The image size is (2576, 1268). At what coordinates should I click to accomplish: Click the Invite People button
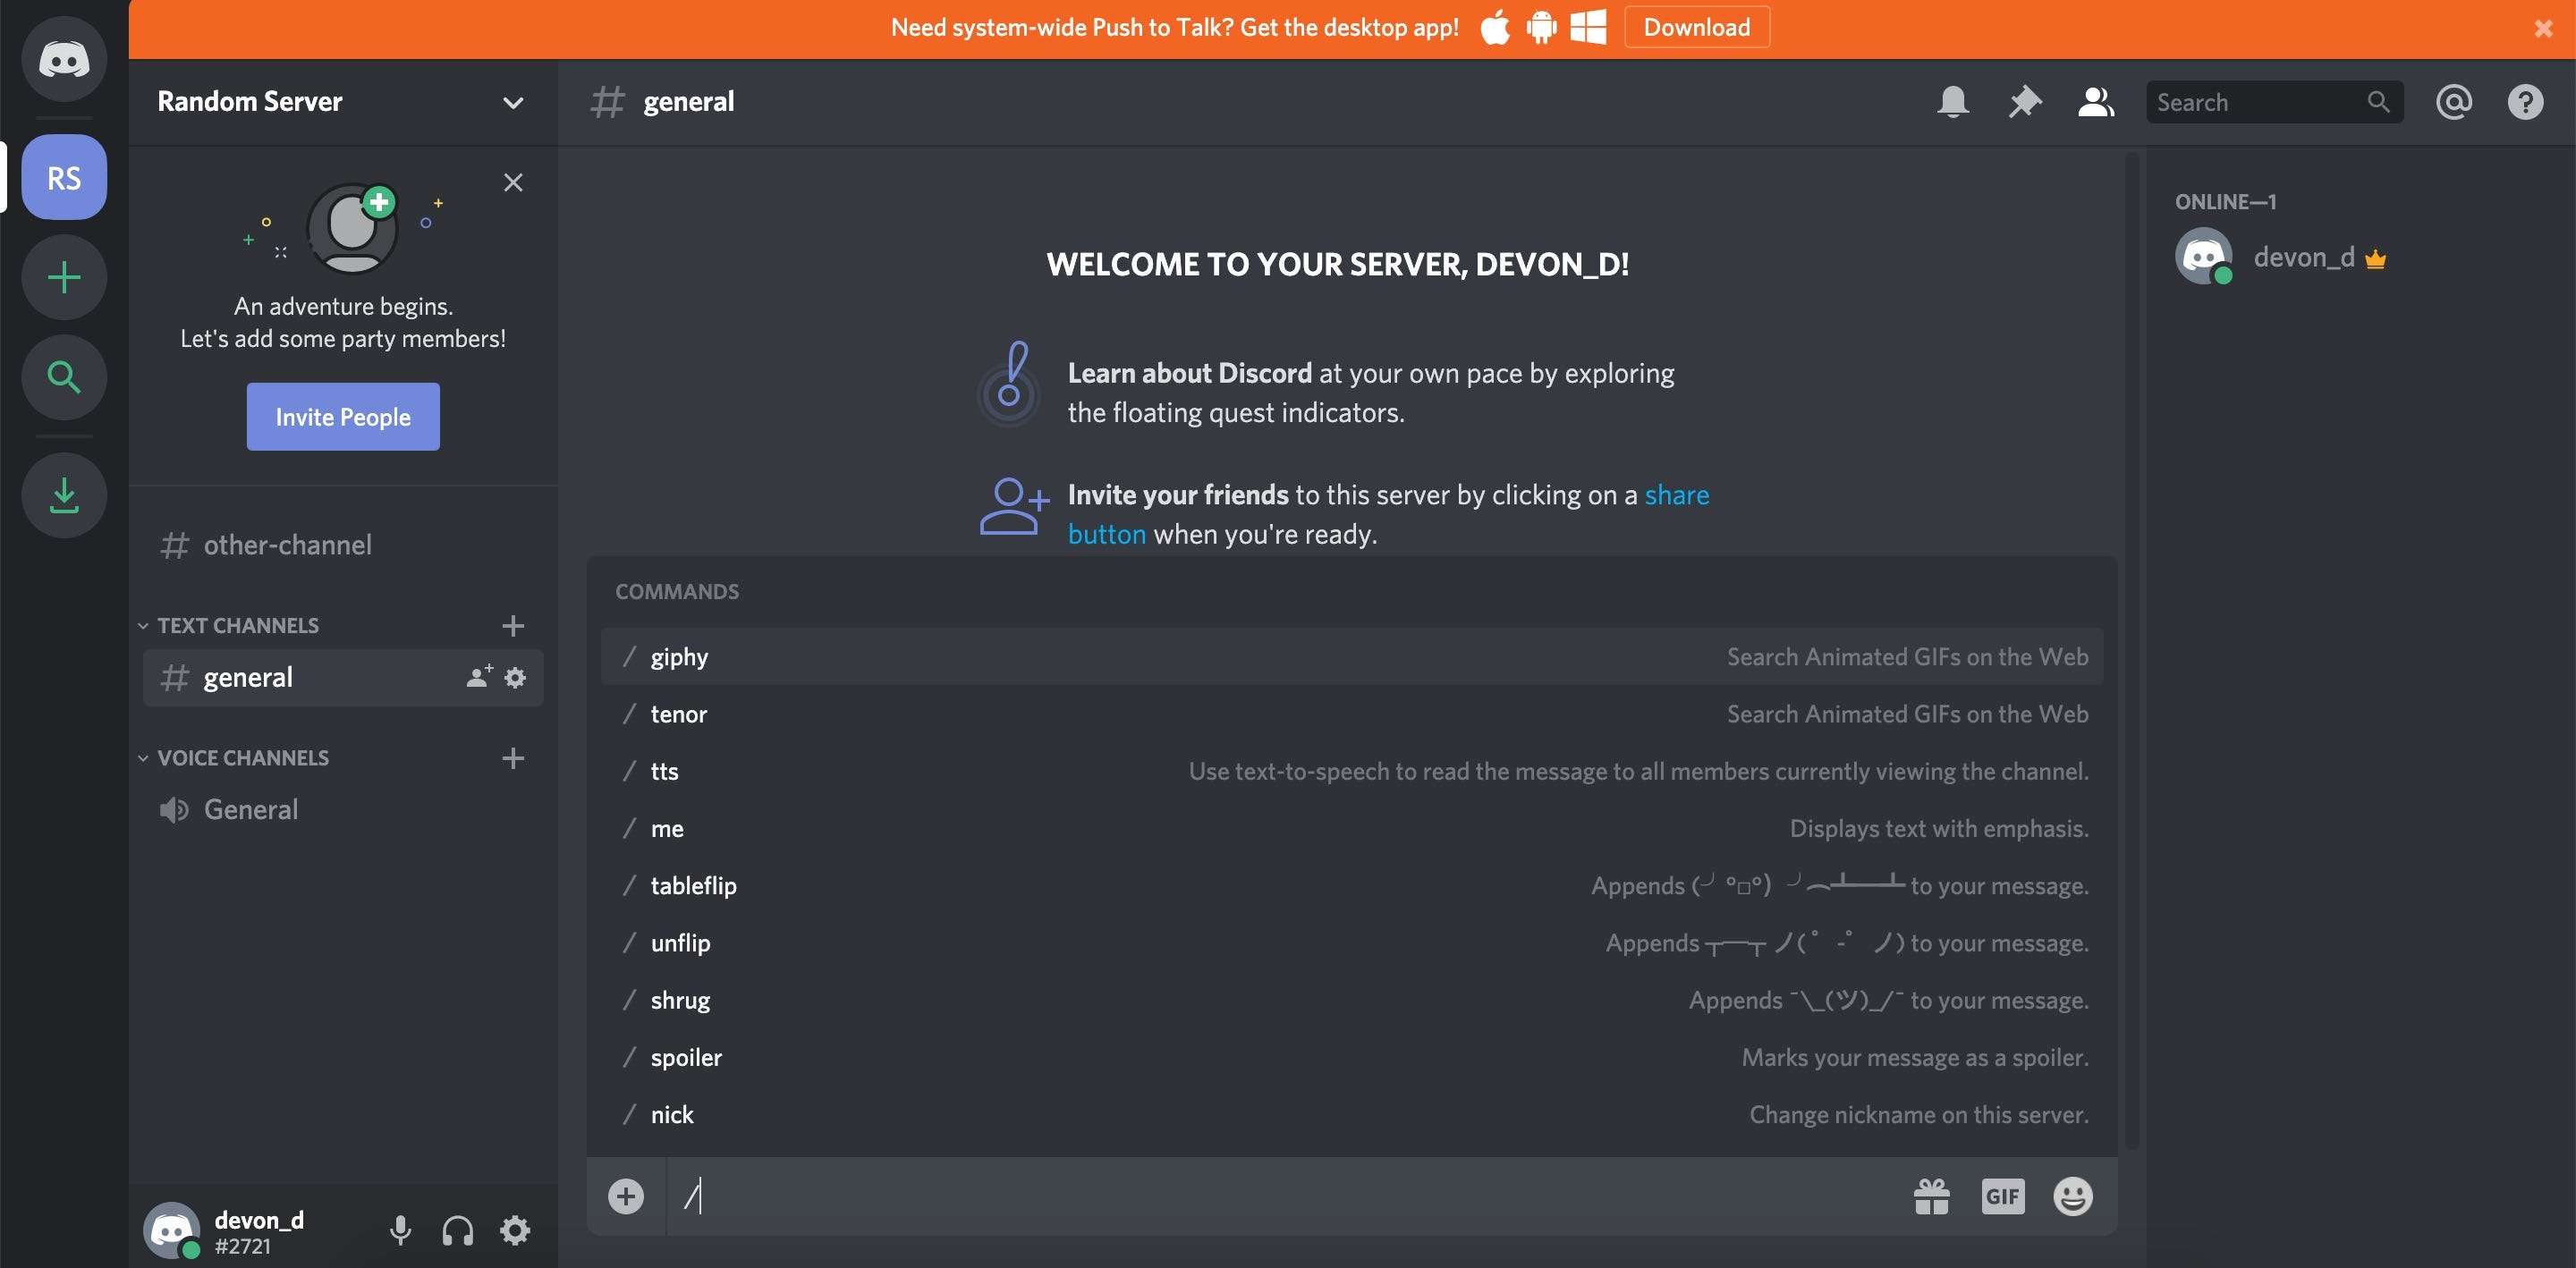(x=343, y=416)
